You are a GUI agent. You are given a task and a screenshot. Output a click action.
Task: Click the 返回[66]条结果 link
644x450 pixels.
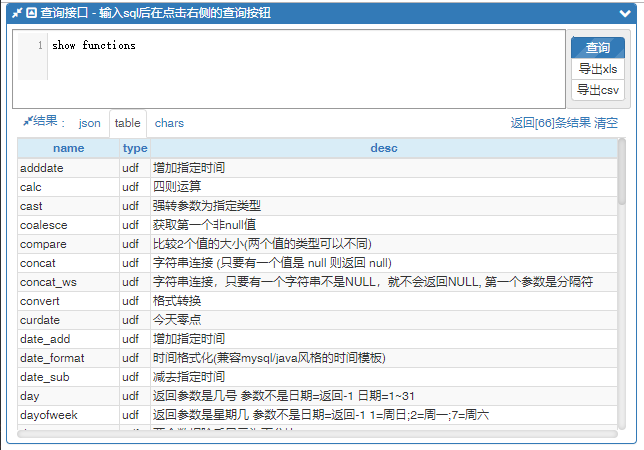(550, 123)
